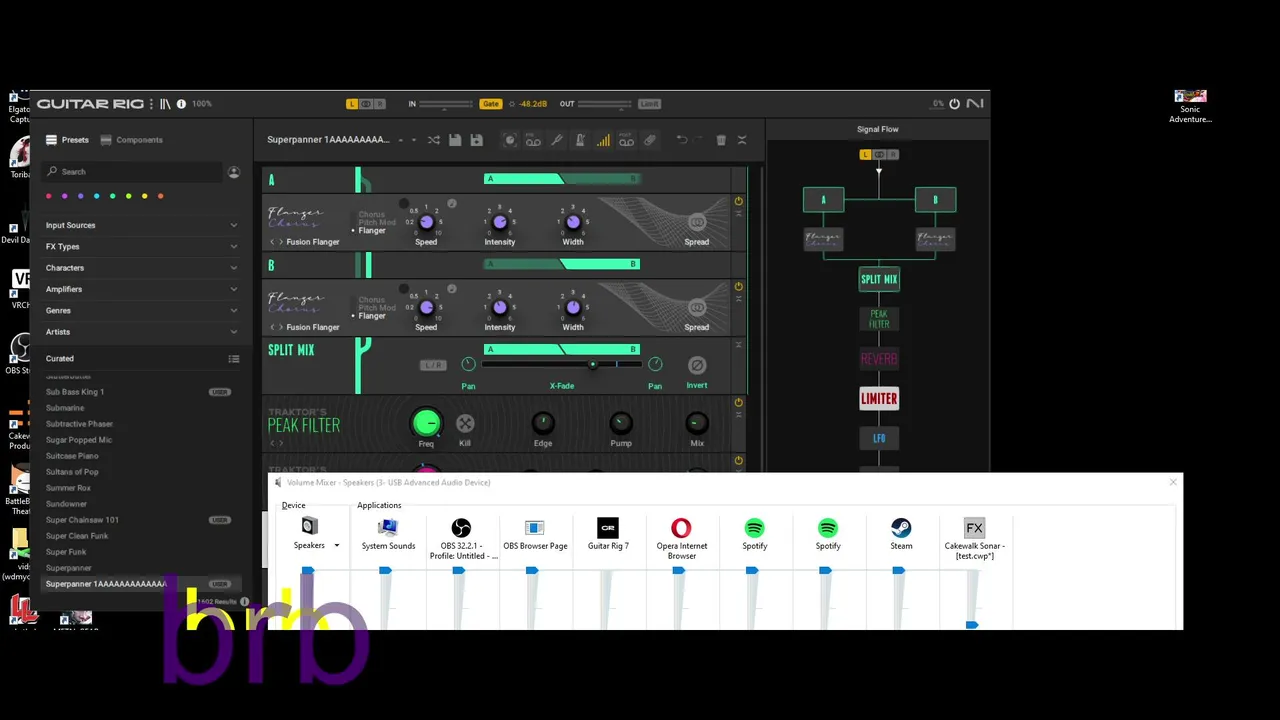The height and width of the screenshot is (720, 1280).
Task: Click the Invert phase icon in Split Mix
Action: point(697,365)
